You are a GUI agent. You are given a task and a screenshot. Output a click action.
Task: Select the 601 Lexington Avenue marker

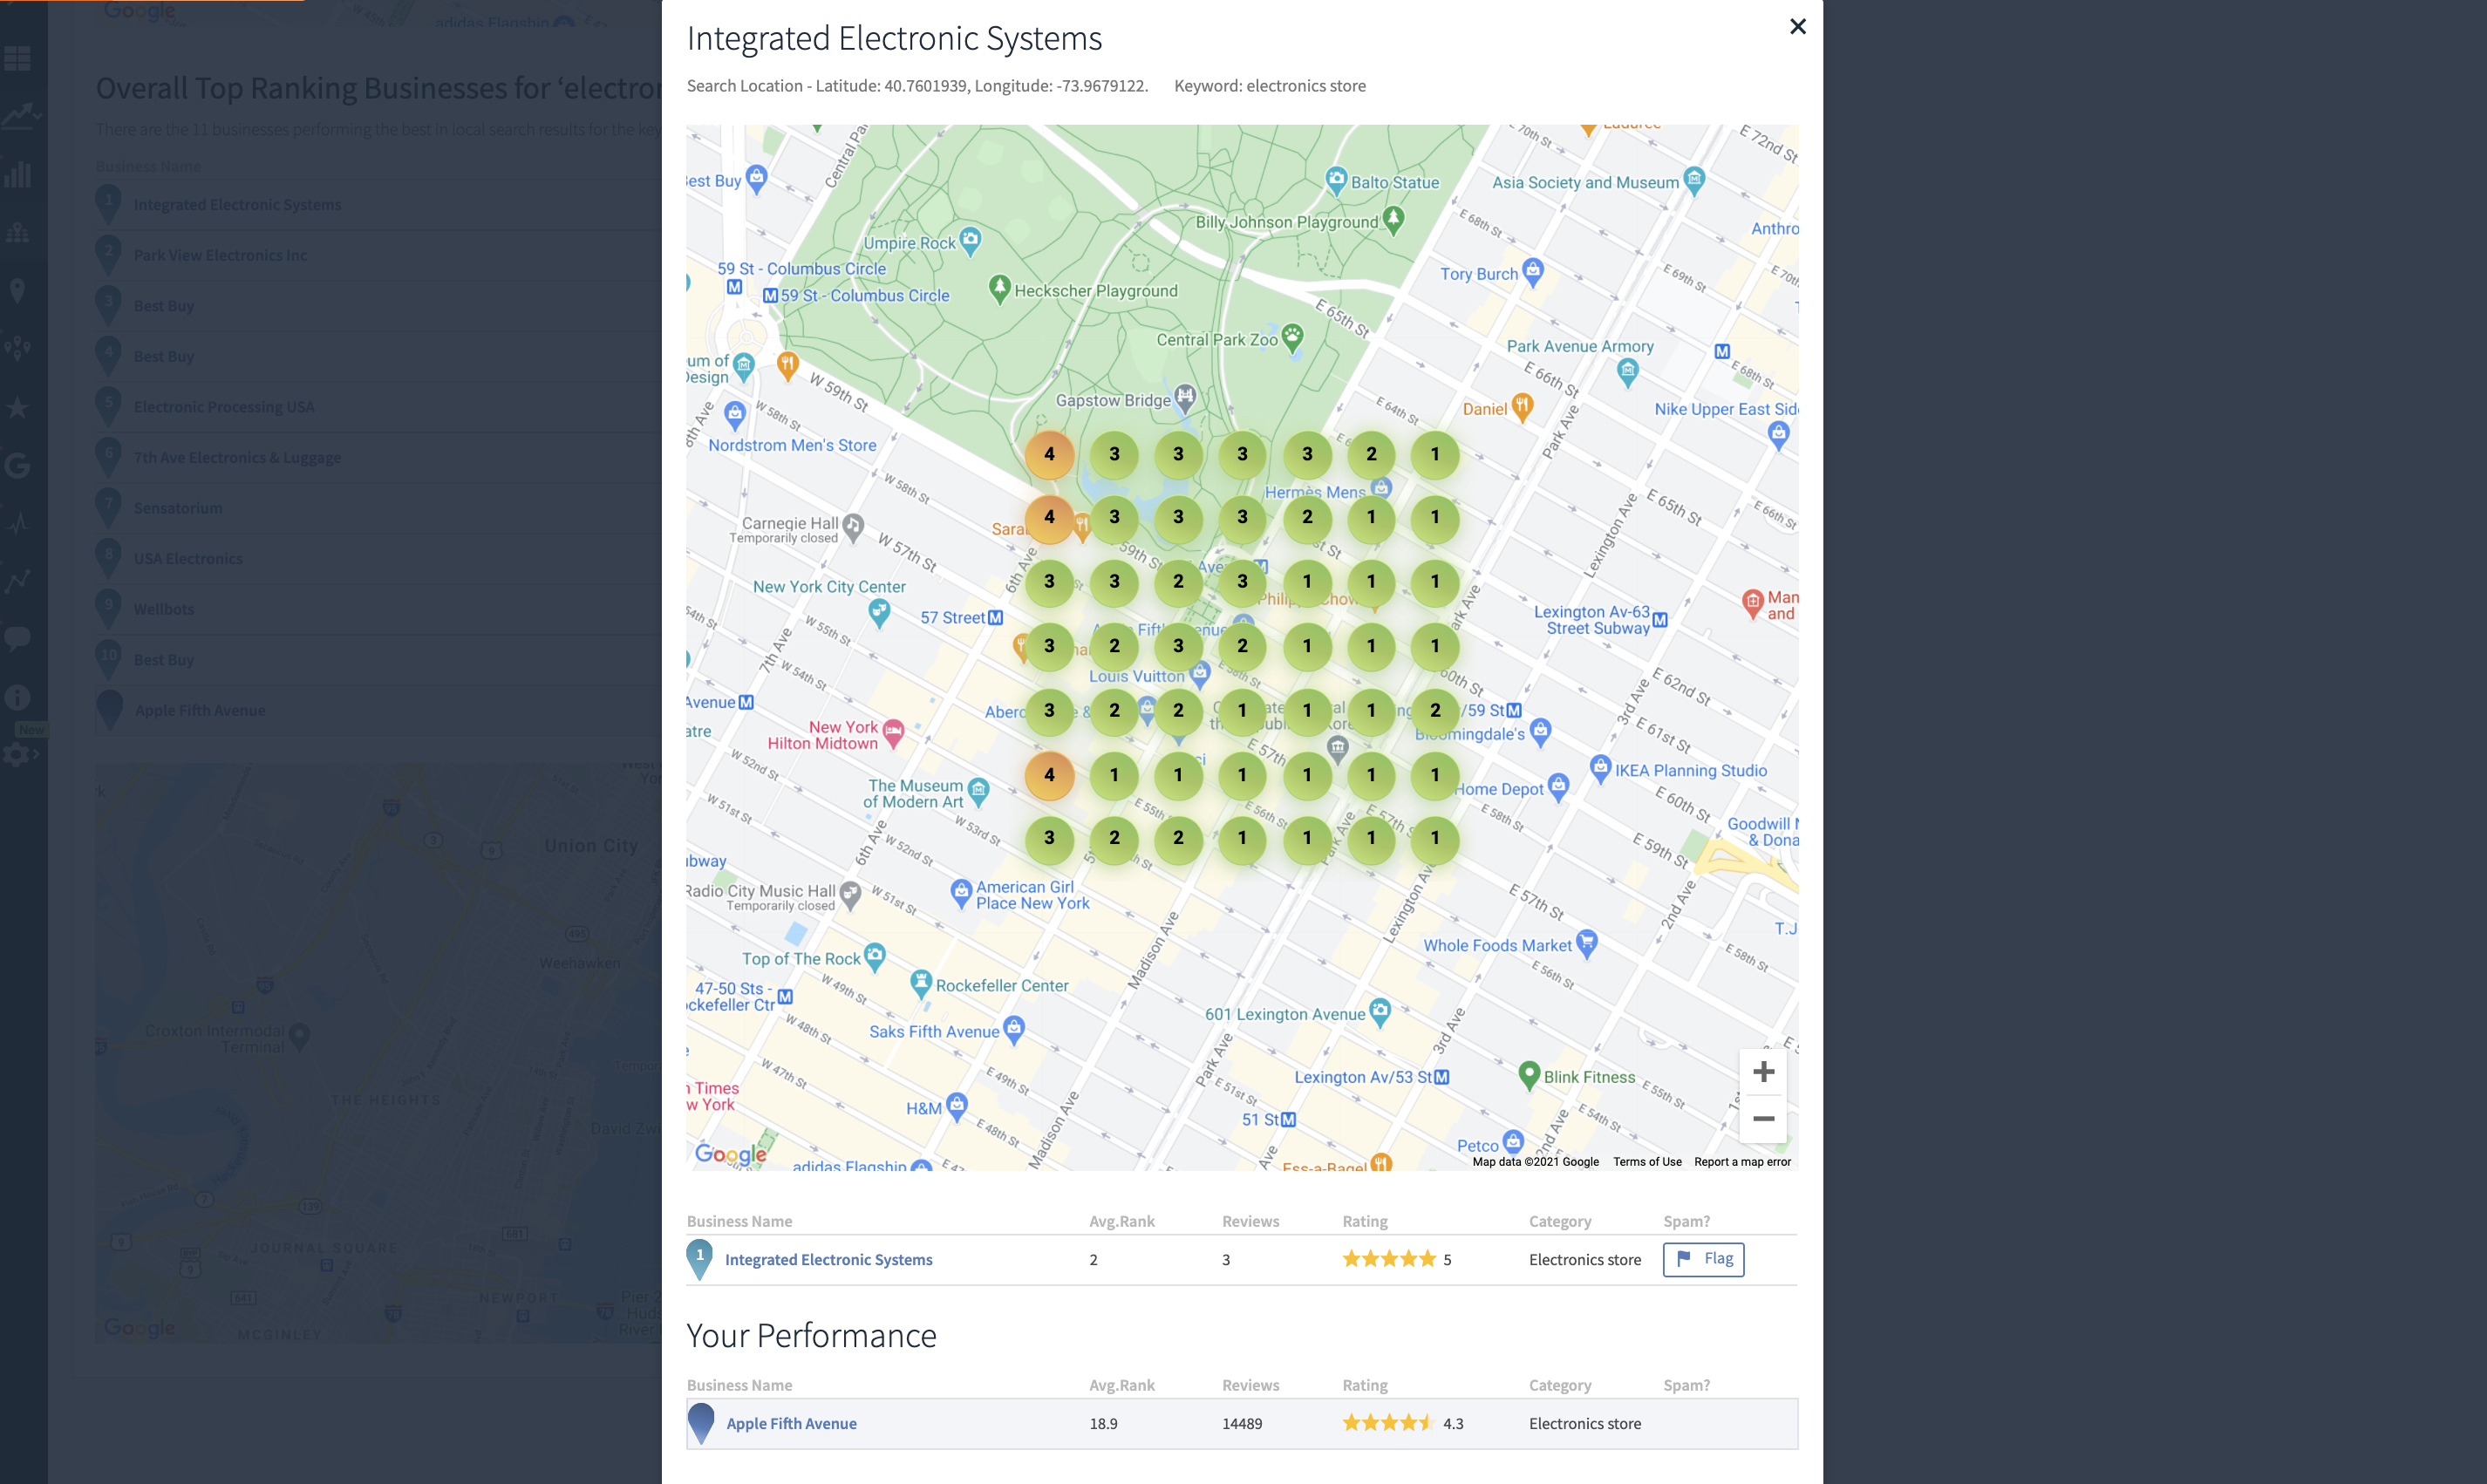(1380, 1012)
